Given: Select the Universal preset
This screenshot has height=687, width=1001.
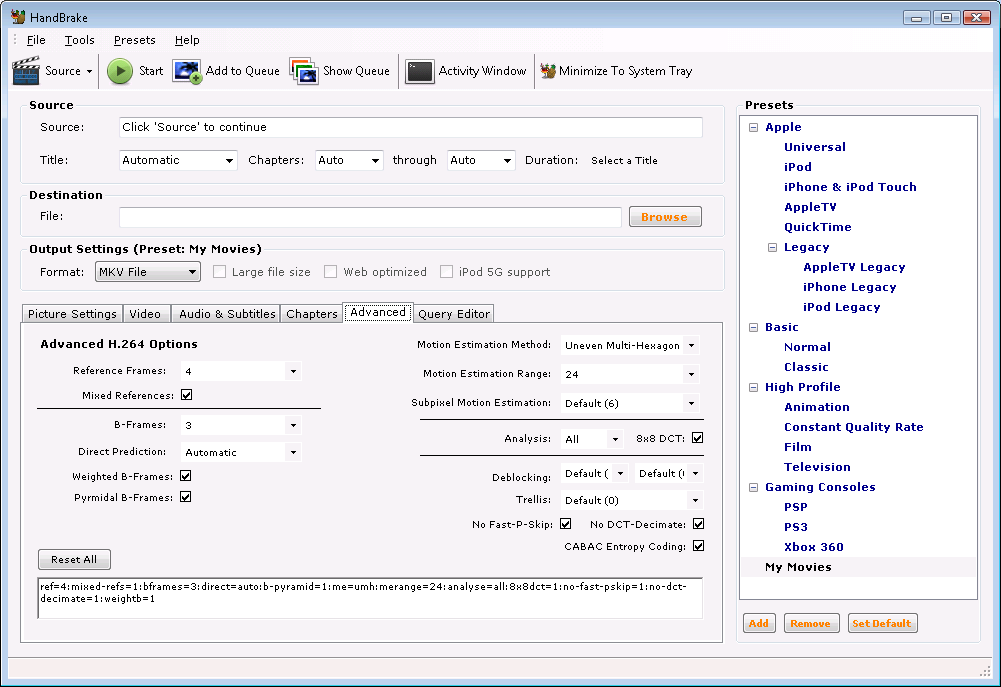Looking at the screenshot, I should pos(815,147).
